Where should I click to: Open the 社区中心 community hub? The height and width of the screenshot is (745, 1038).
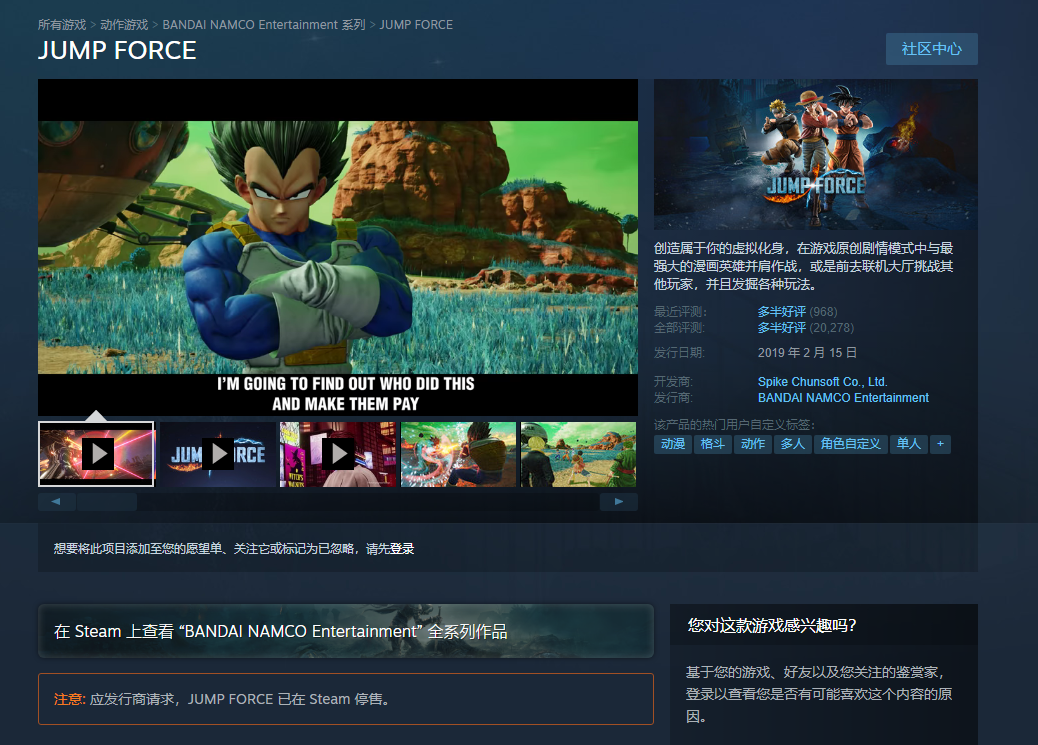[931, 49]
